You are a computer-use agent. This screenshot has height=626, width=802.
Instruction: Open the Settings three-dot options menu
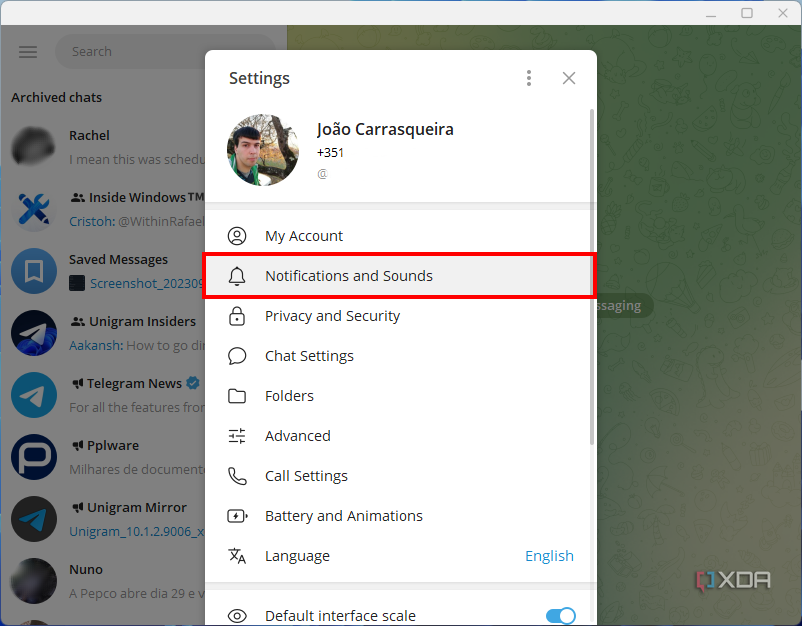tap(529, 77)
